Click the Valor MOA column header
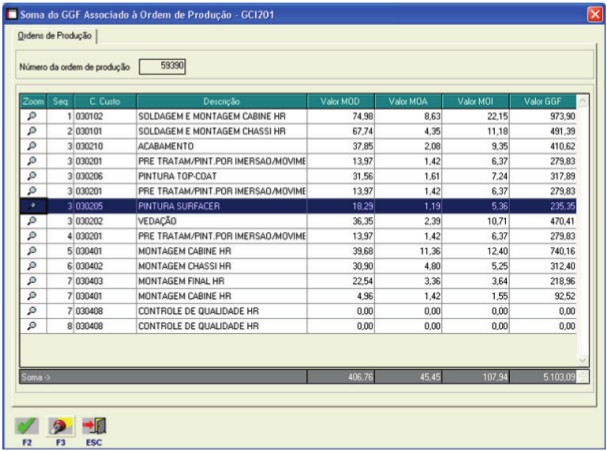The image size is (607, 451). click(x=408, y=101)
